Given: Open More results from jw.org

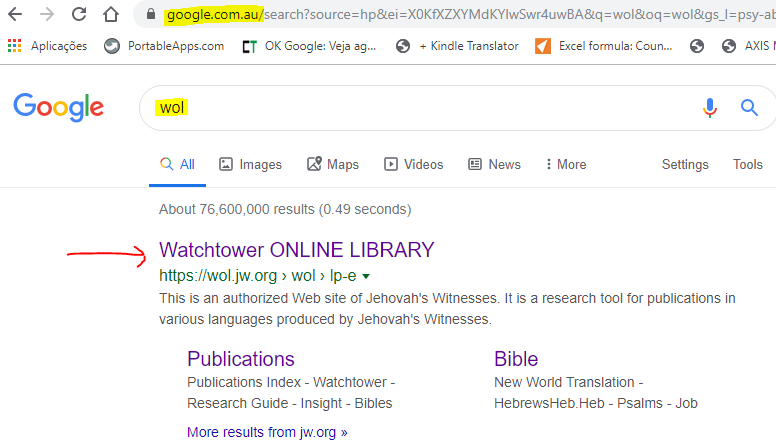Looking at the screenshot, I should point(267,432).
